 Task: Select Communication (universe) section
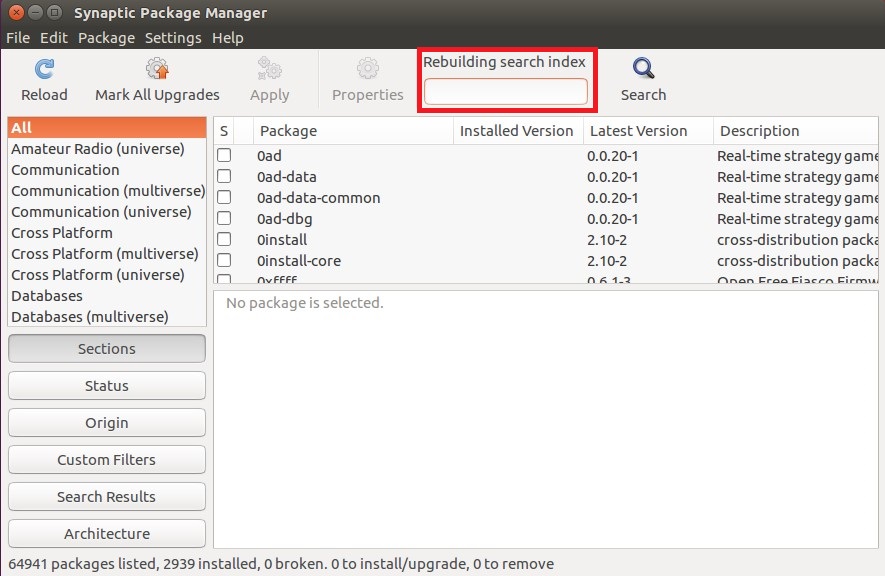[x=107, y=212]
